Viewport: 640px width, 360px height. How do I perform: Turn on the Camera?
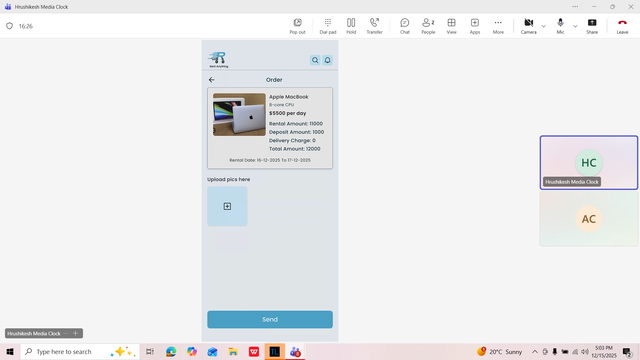(x=529, y=26)
